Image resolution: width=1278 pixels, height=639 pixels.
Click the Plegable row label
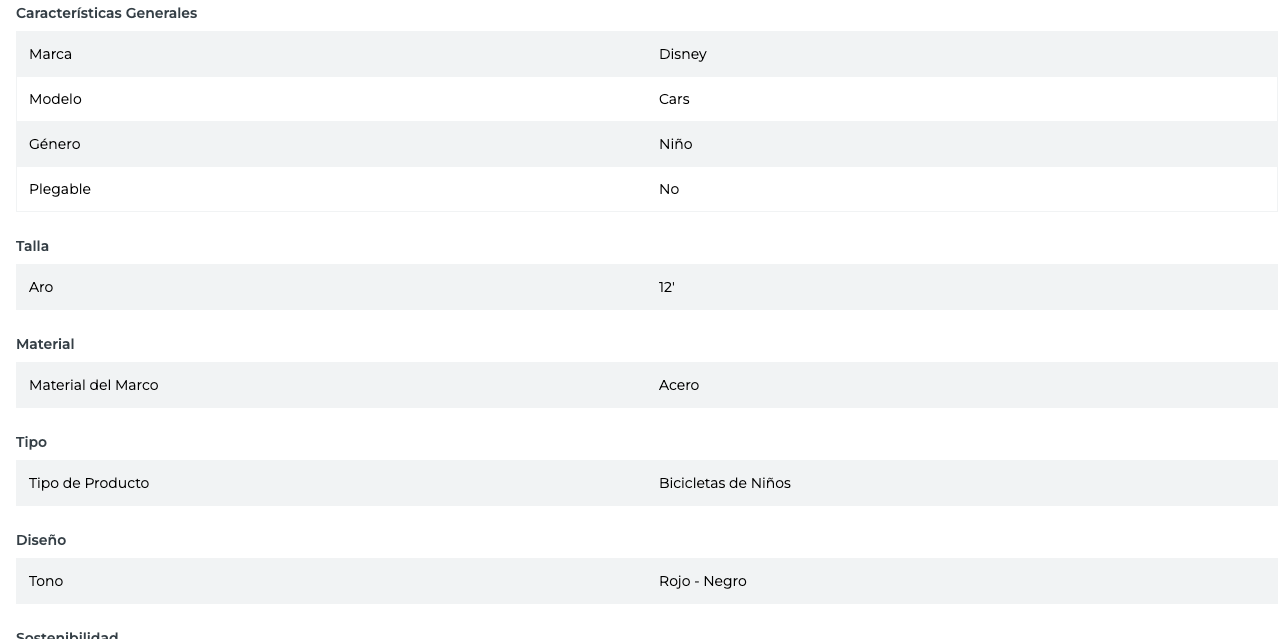point(60,189)
